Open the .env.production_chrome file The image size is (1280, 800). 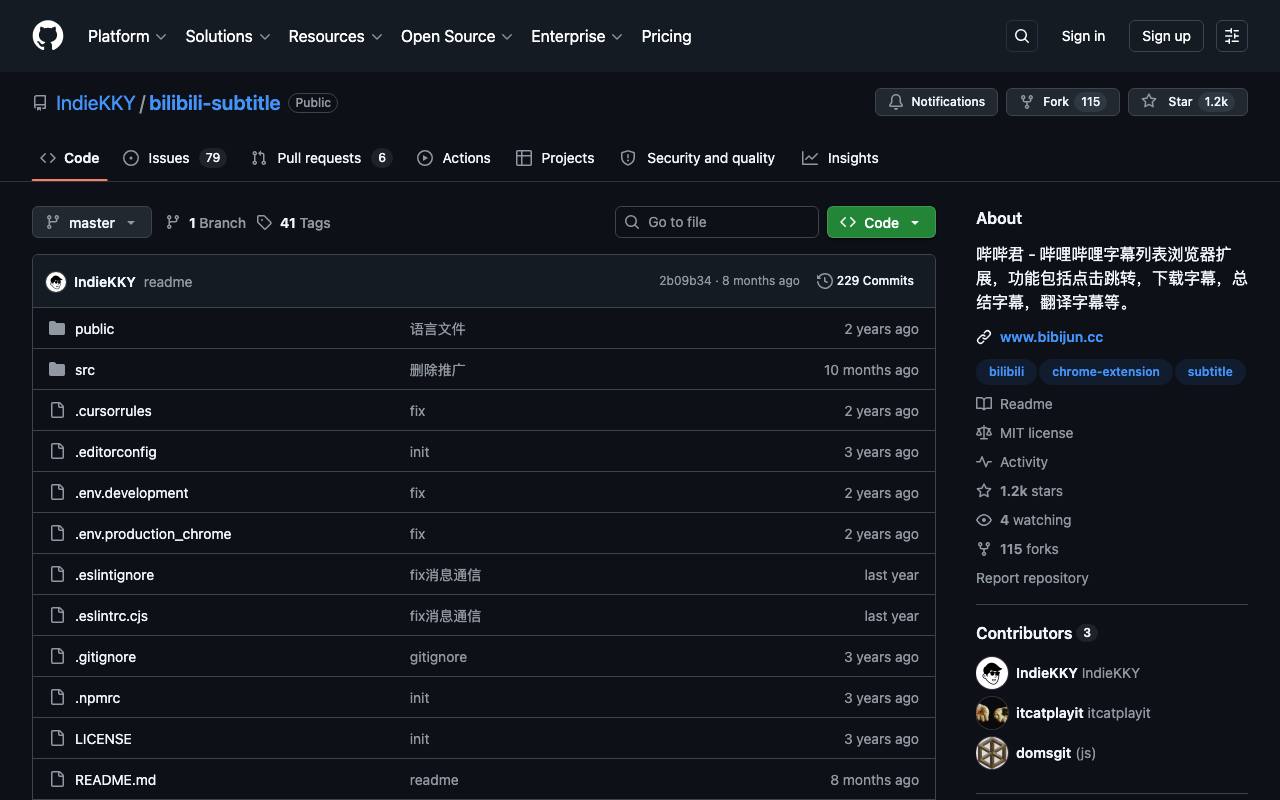pyautogui.click(x=153, y=534)
